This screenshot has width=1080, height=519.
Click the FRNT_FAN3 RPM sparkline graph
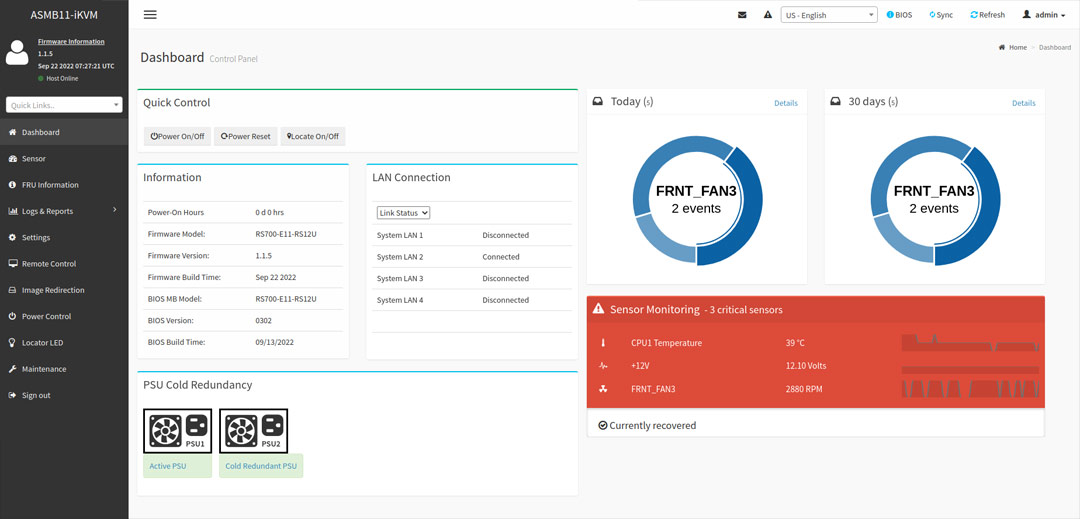(970, 388)
